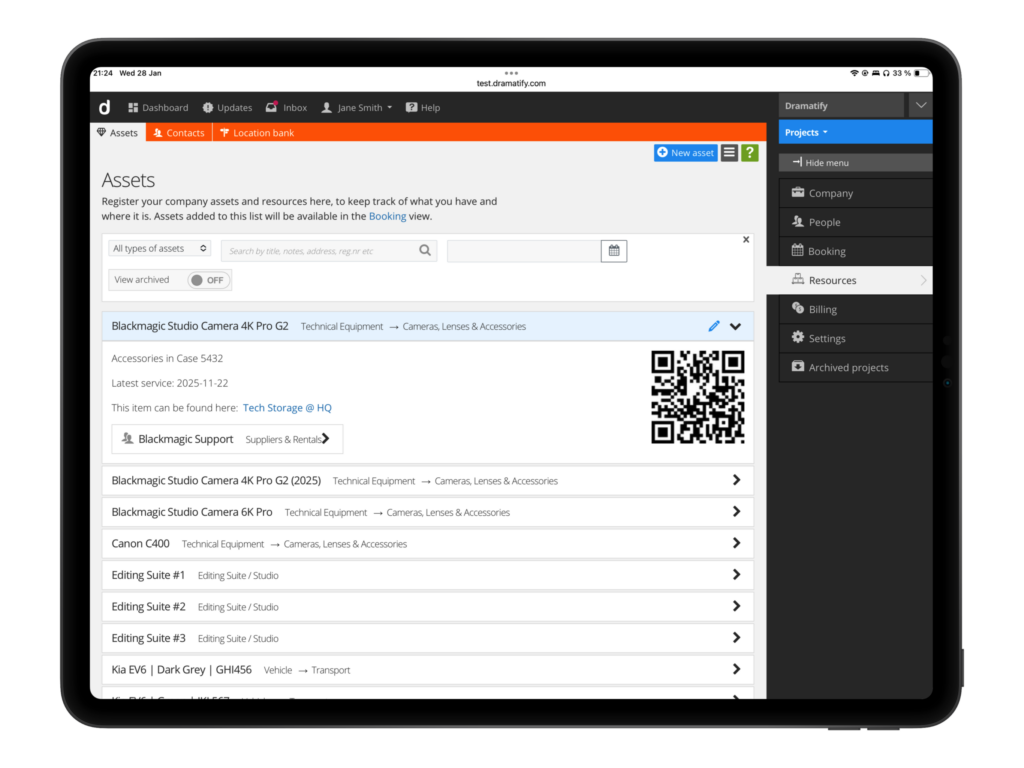Create a new asset with the New asset button
Image resolution: width=1024 pixels, height=768 pixels.
click(684, 153)
